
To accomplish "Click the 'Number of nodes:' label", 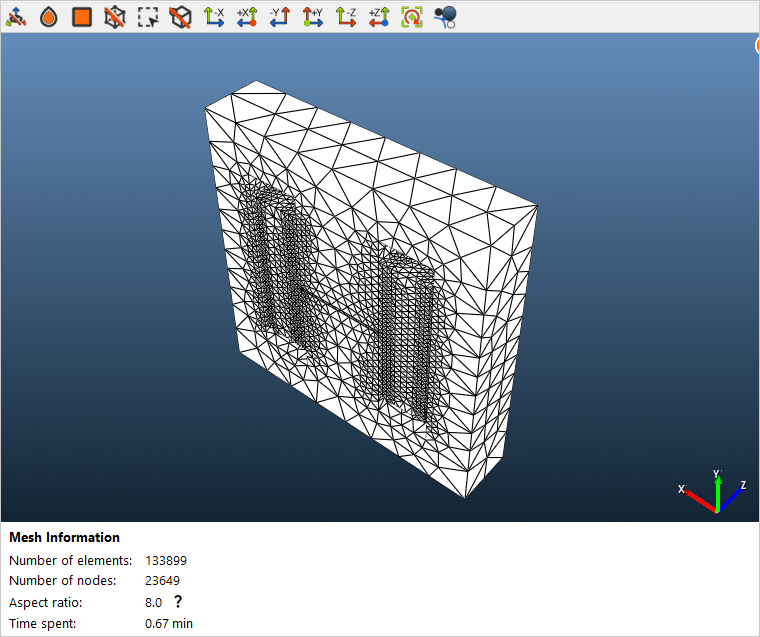I will pos(63,580).
